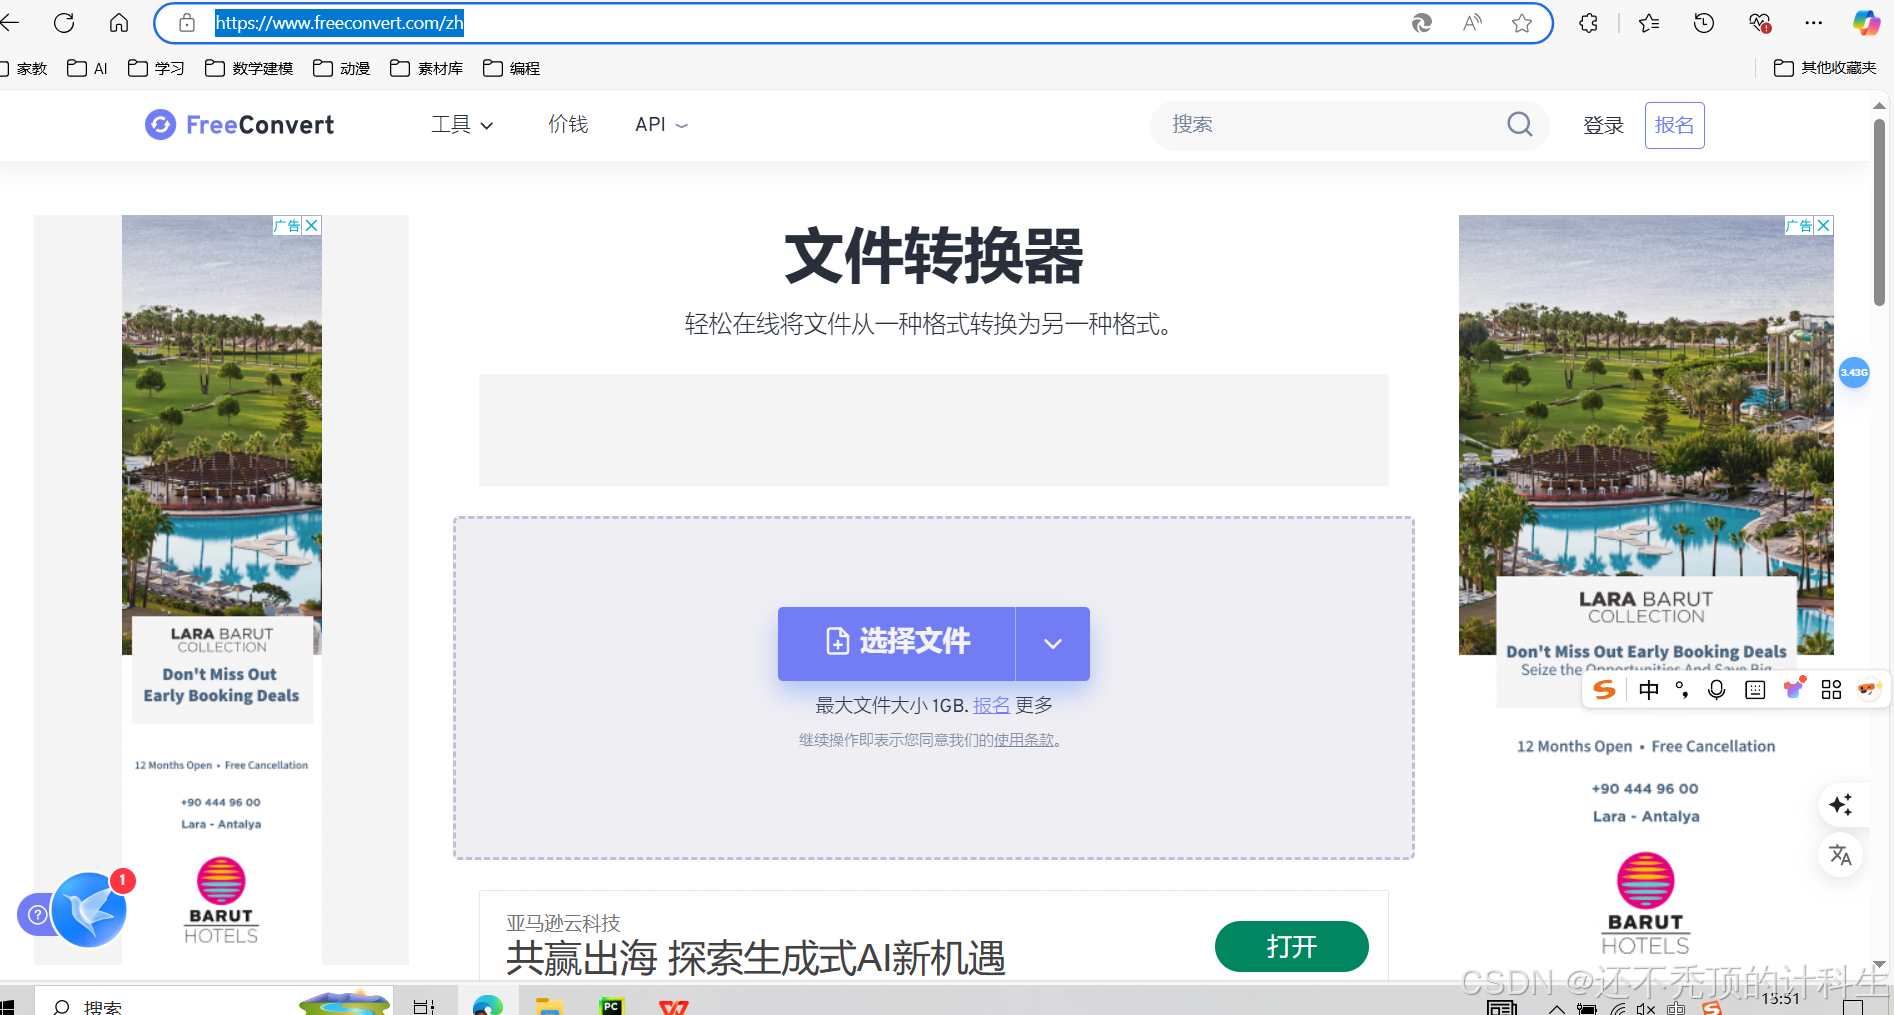Click the FreeConvert logo
This screenshot has width=1894, height=1015.
point(240,125)
